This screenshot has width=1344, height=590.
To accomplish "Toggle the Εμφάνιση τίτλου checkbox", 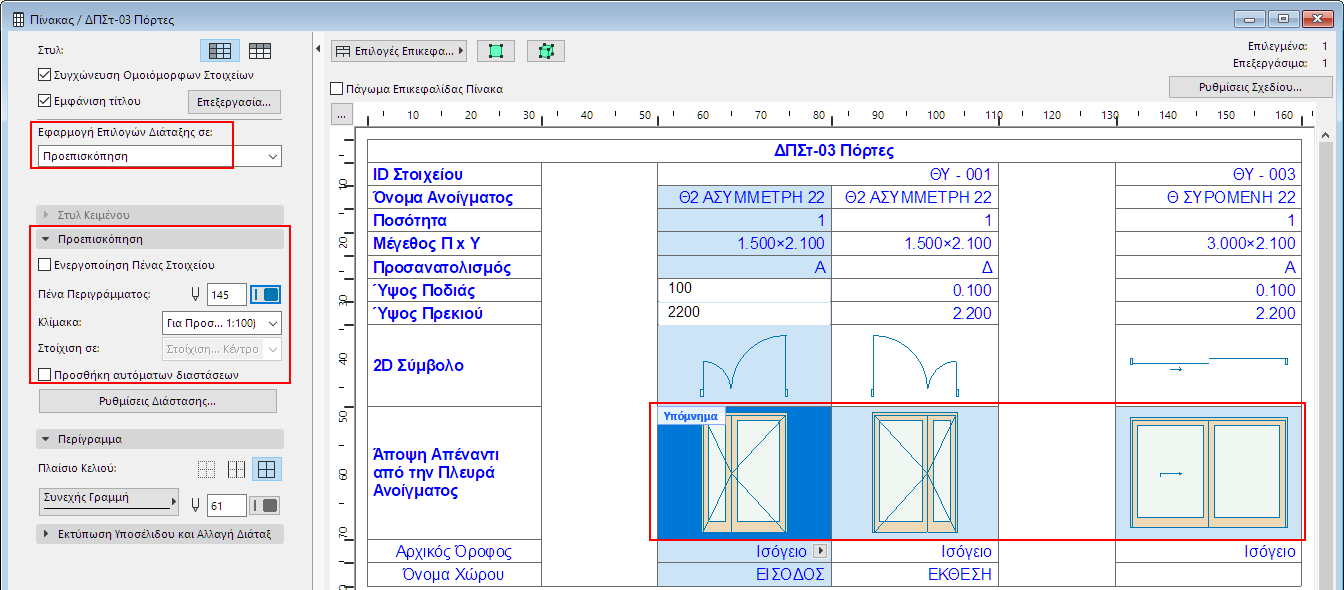I will tap(44, 101).
